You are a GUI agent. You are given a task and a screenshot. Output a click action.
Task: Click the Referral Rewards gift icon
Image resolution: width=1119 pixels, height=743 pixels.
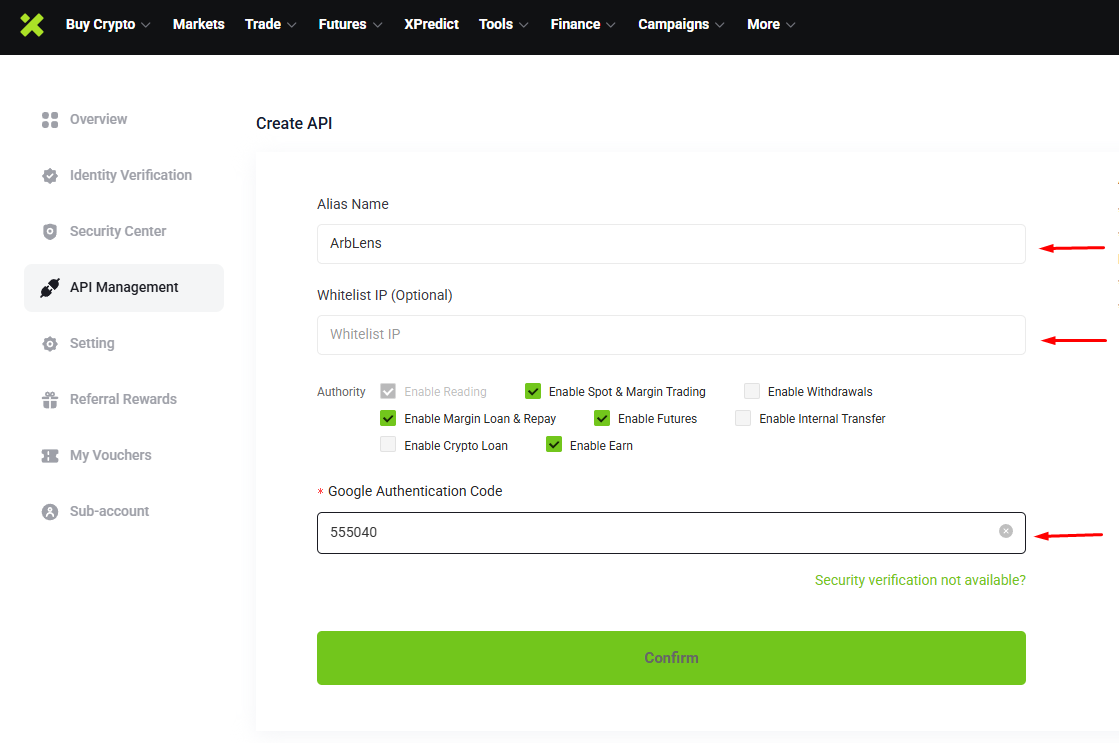tap(50, 400)
